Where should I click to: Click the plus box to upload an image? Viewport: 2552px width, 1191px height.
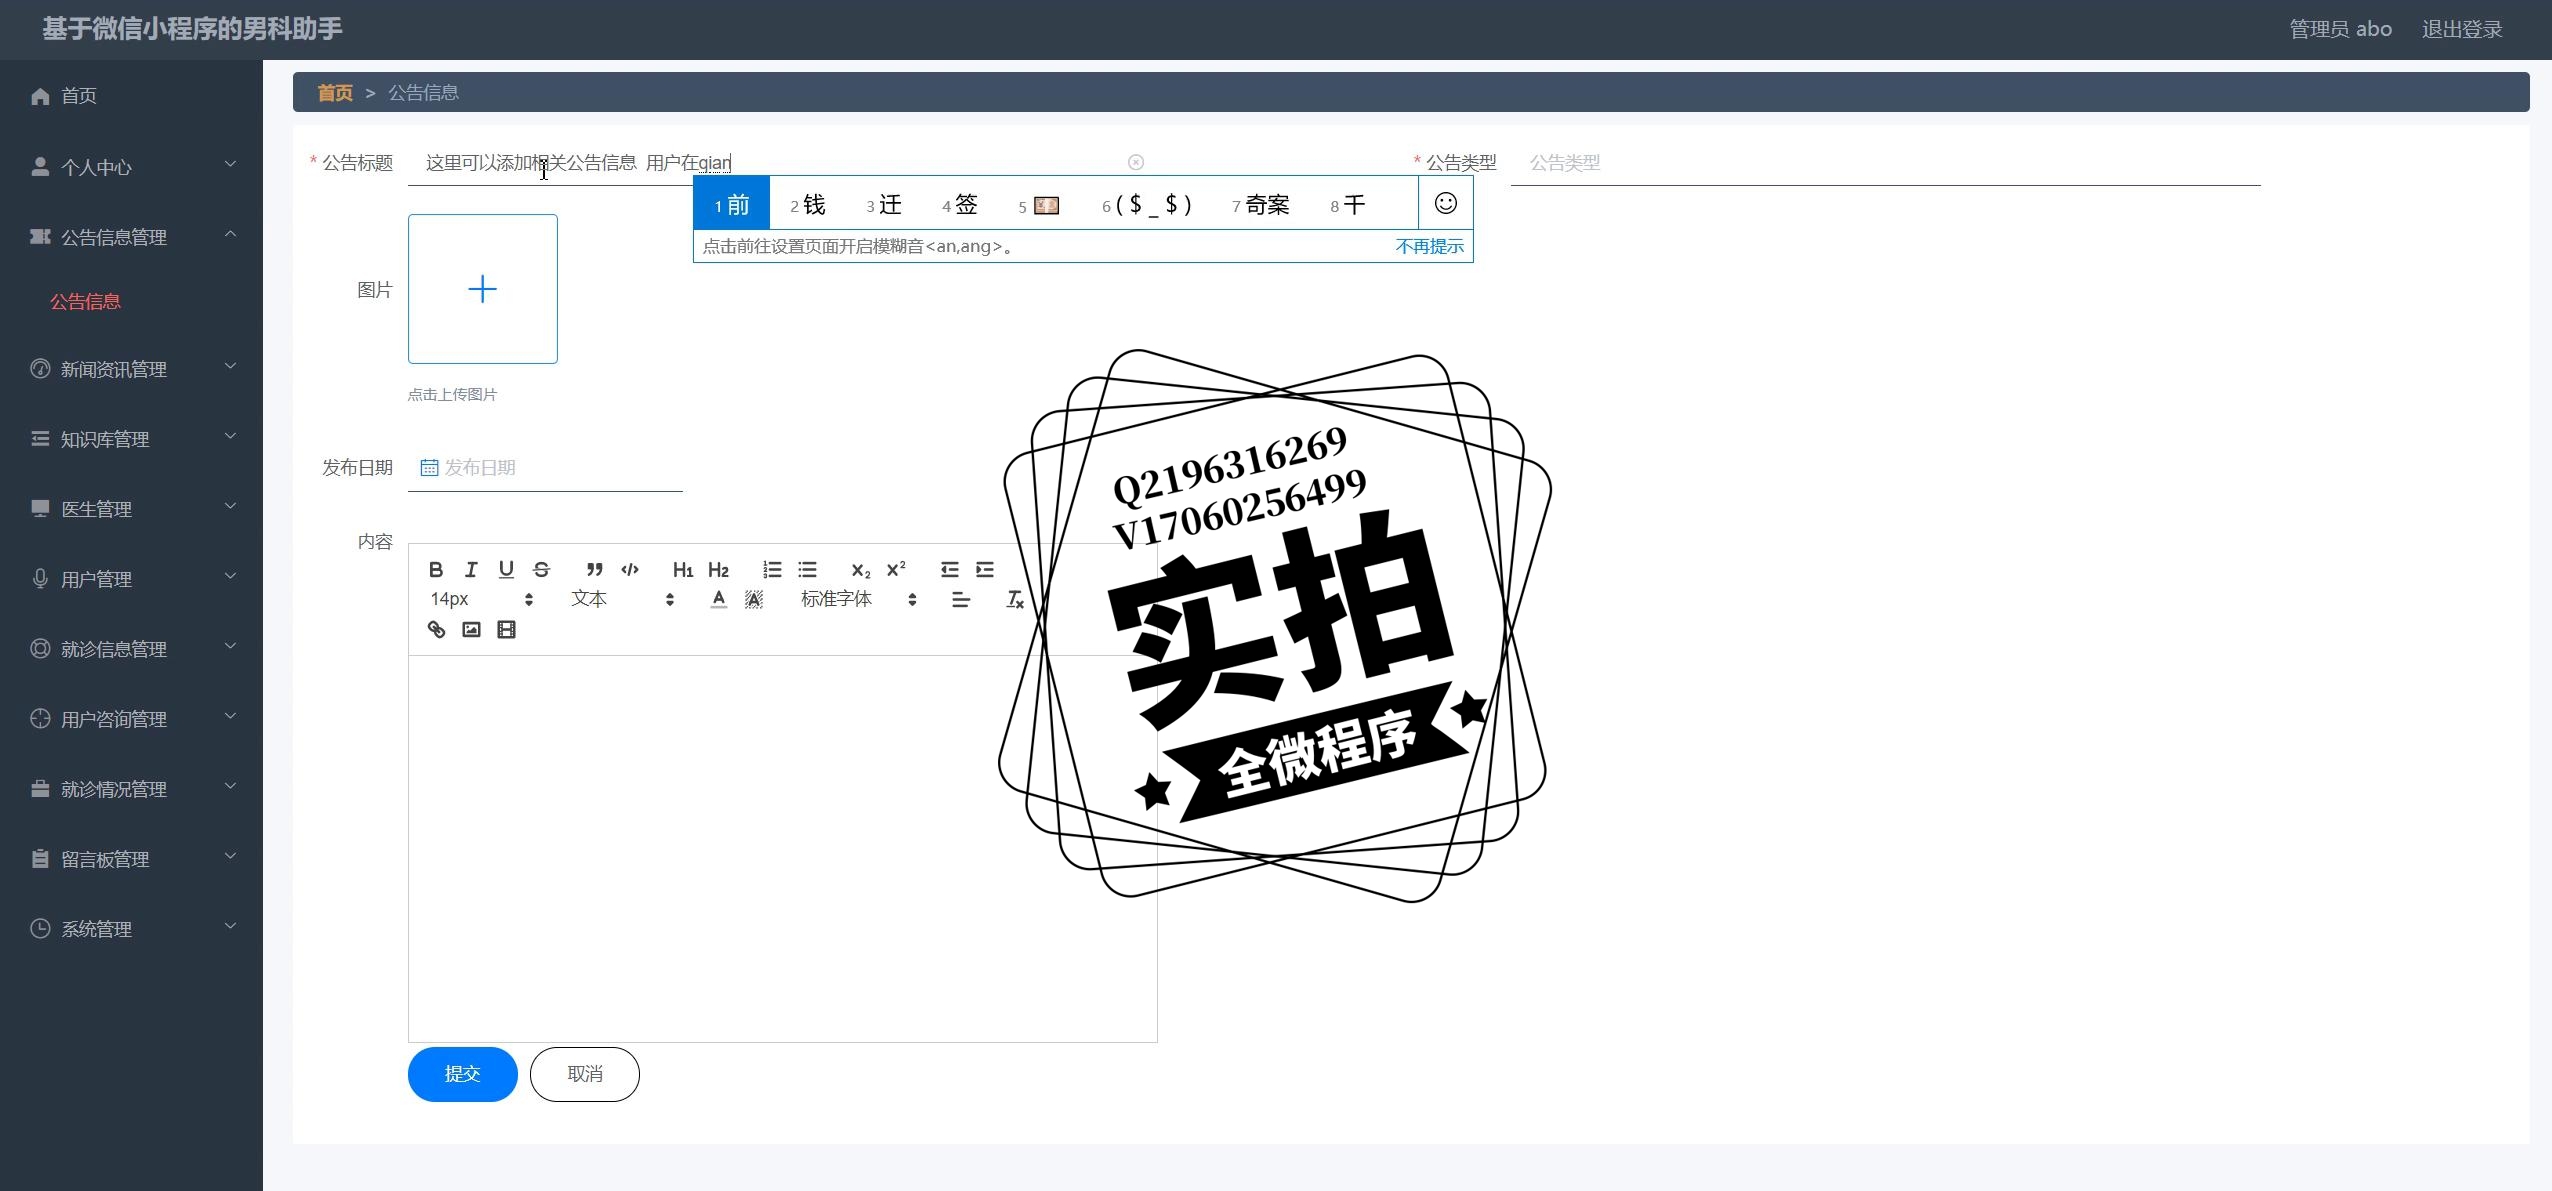pos(483,289)
